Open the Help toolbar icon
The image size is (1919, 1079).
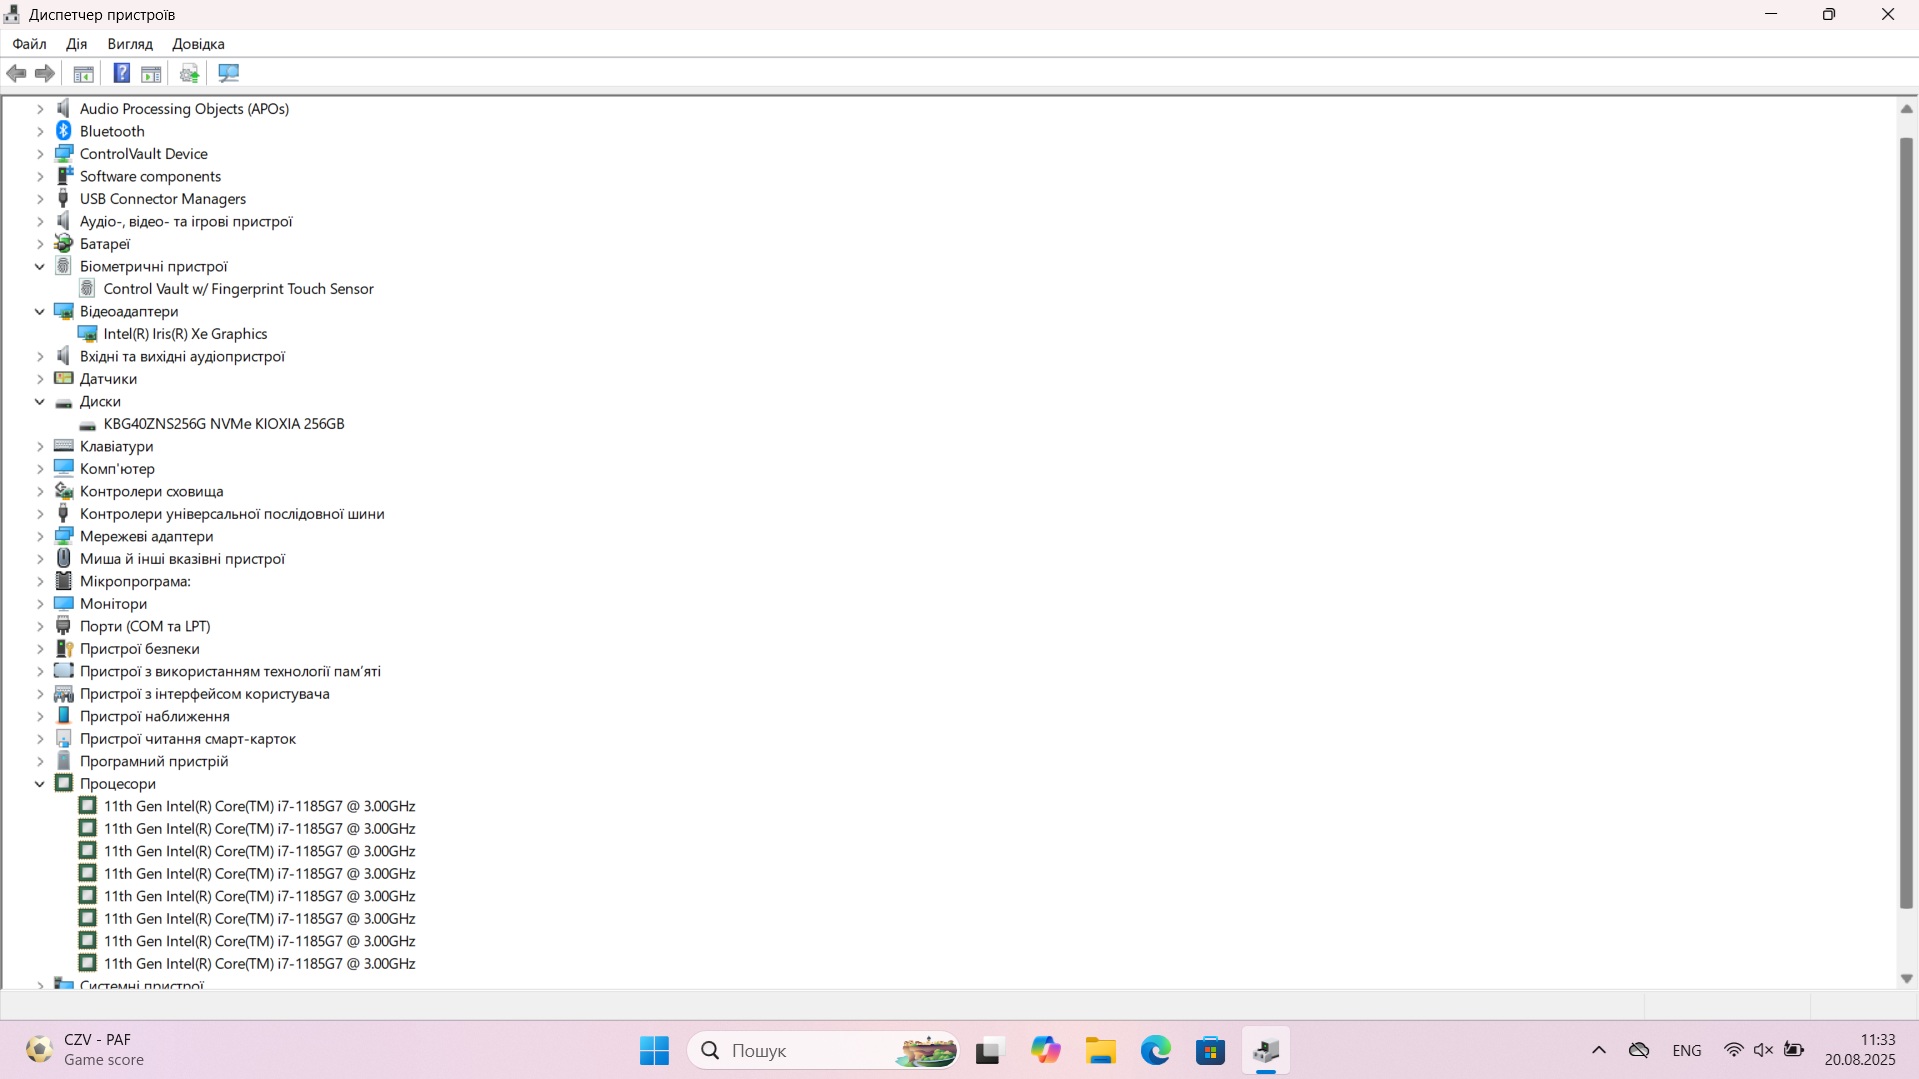(x=121, y=73)
